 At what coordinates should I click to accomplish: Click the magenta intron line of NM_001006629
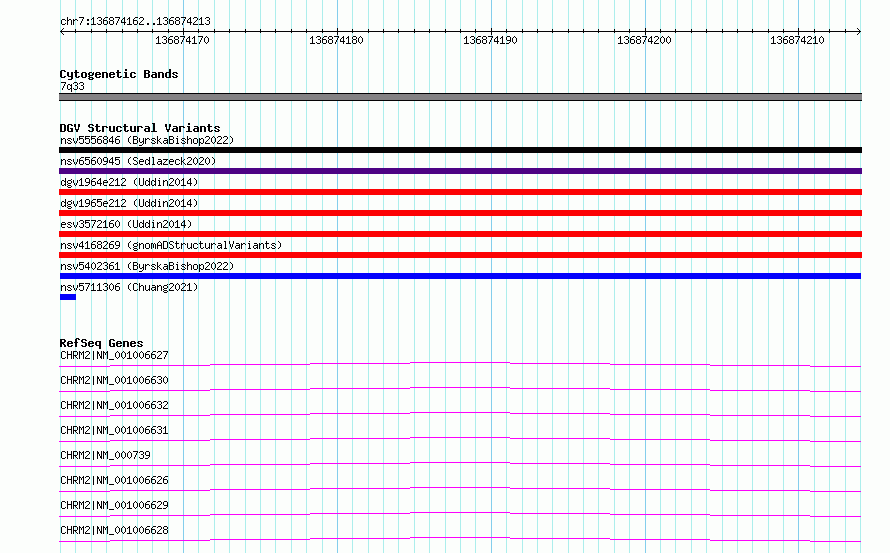tap(460, 514)
